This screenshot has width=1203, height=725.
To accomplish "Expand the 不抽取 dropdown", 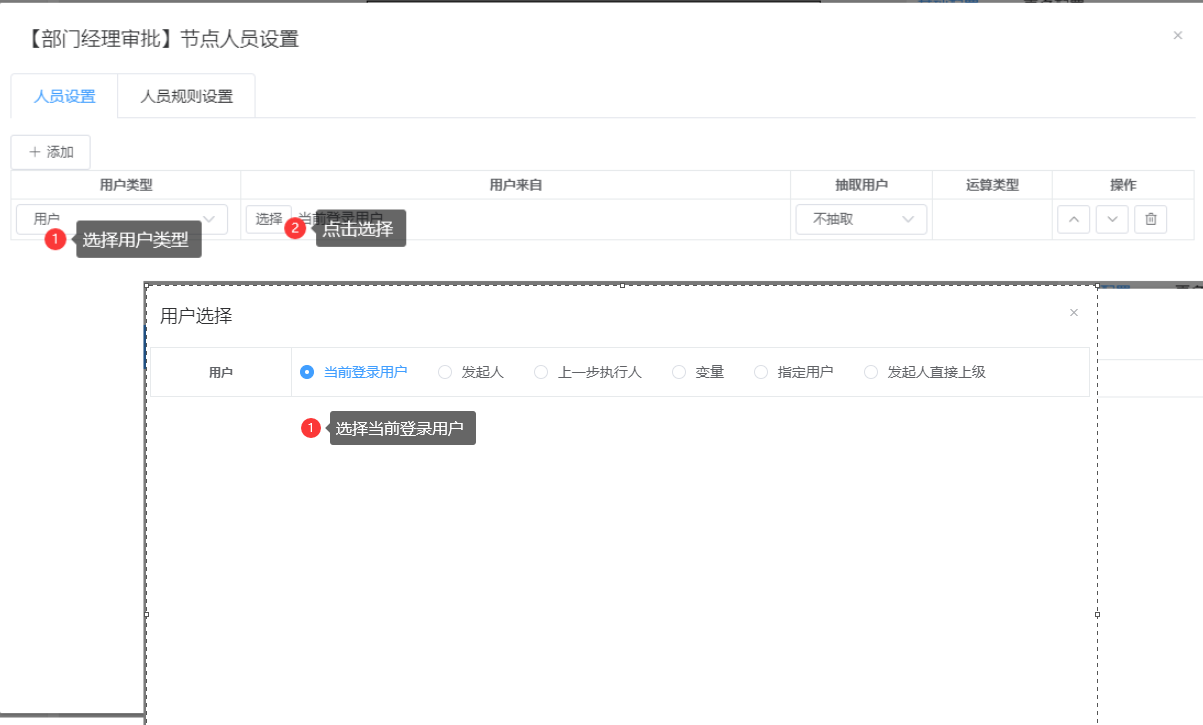I will [x=861, y=219].
